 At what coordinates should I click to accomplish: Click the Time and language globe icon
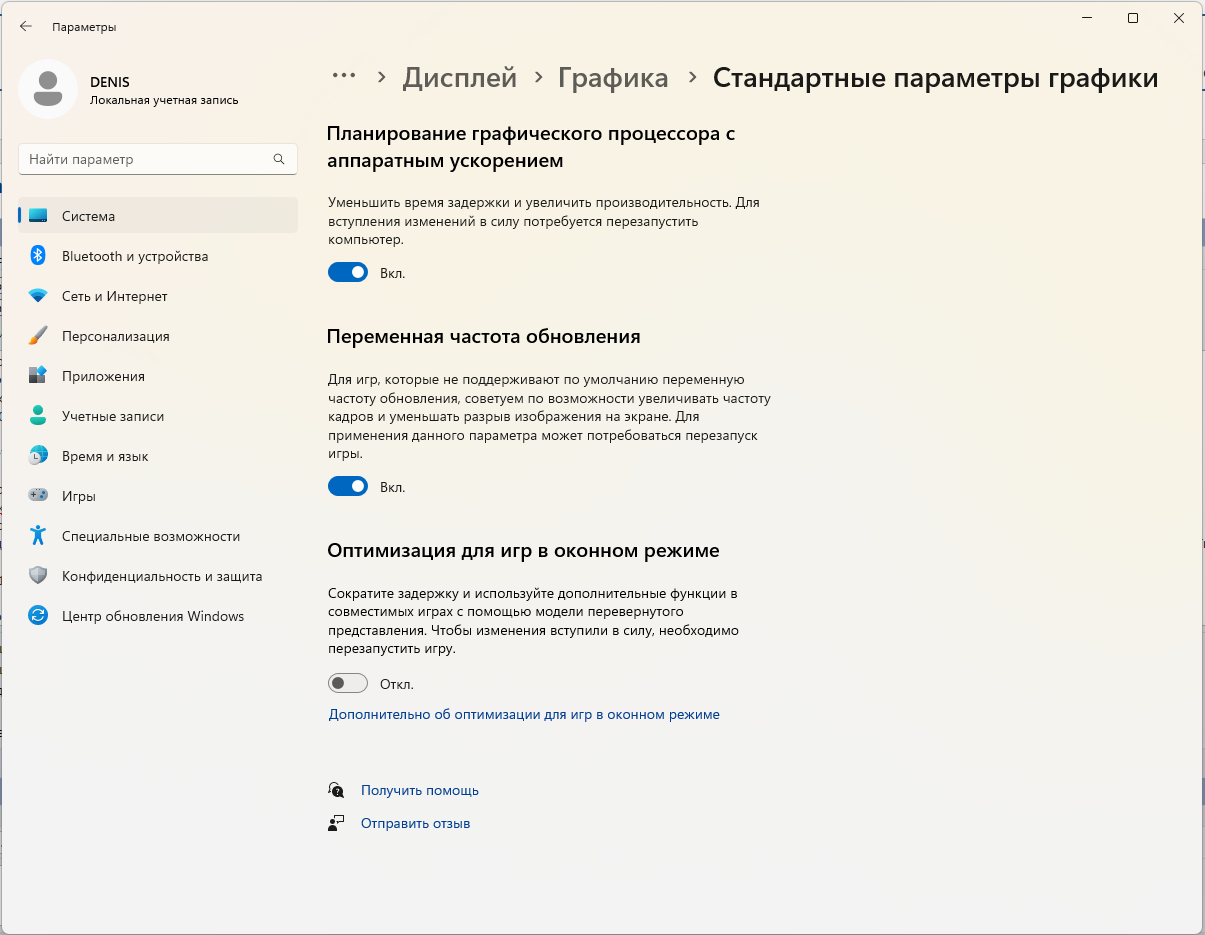pos(38,456)
